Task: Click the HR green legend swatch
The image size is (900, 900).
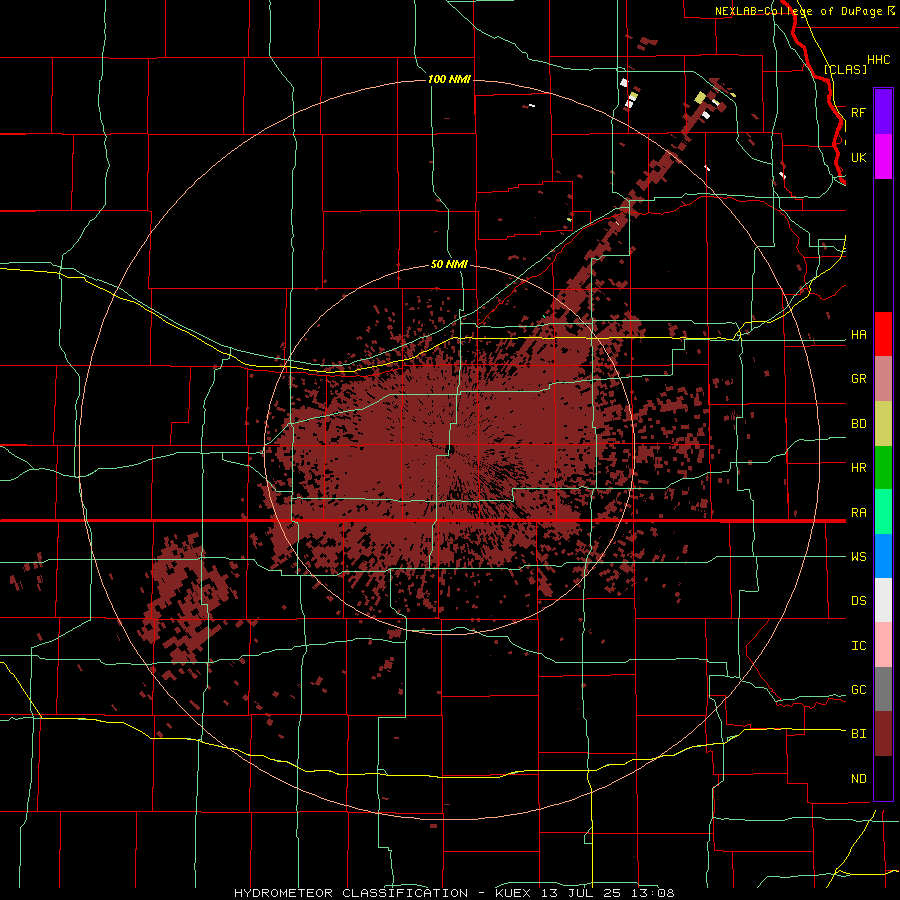Action: 883,468
